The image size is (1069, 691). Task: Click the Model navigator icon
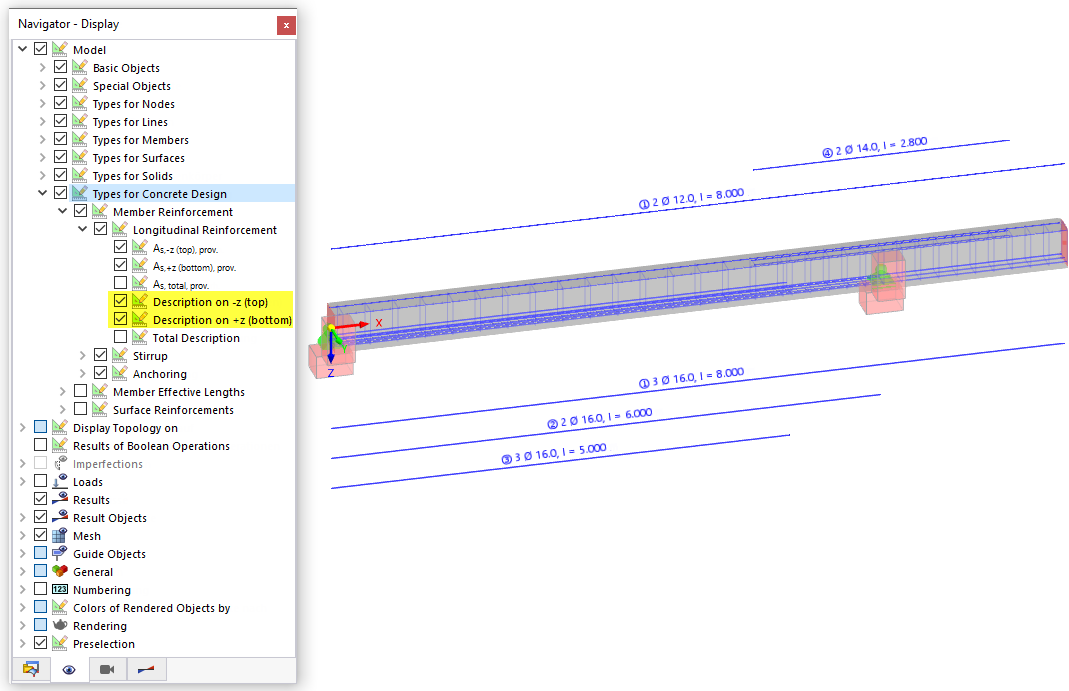tap(60, 48)
